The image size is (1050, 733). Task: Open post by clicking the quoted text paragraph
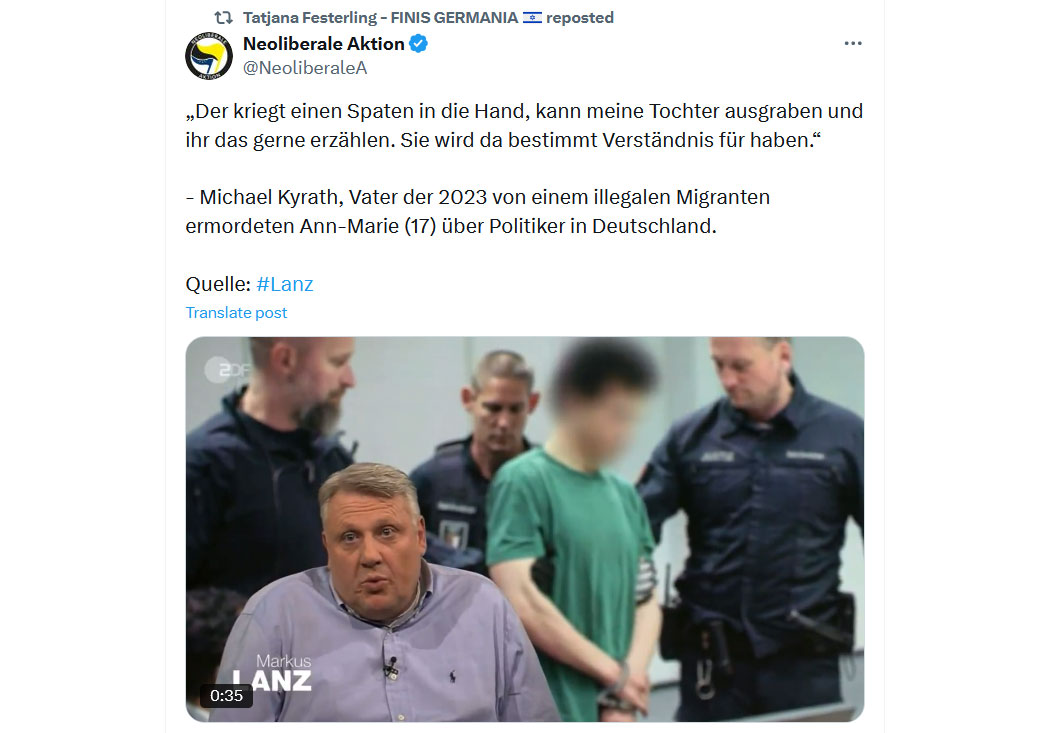click(524, 125)
